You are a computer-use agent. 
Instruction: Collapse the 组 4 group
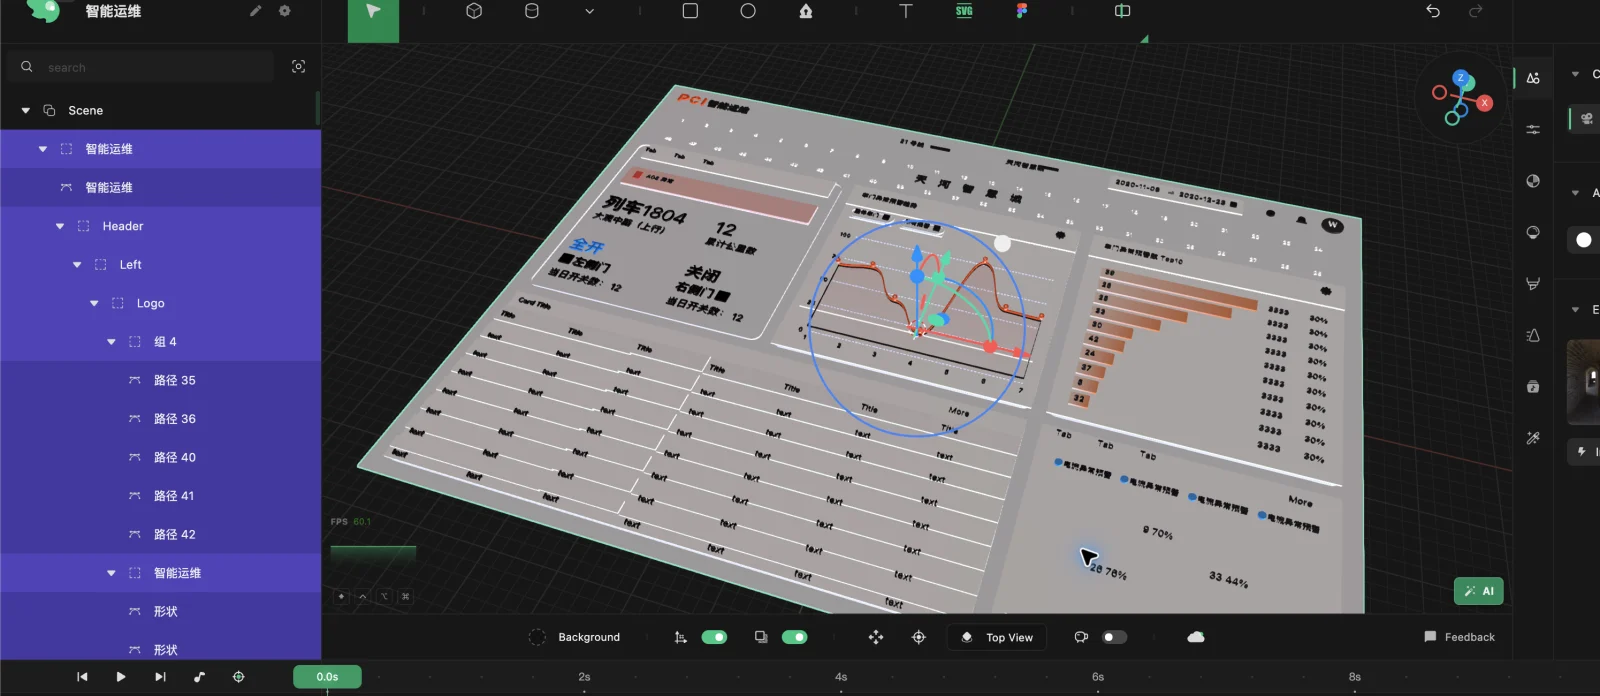click(111, 342)
